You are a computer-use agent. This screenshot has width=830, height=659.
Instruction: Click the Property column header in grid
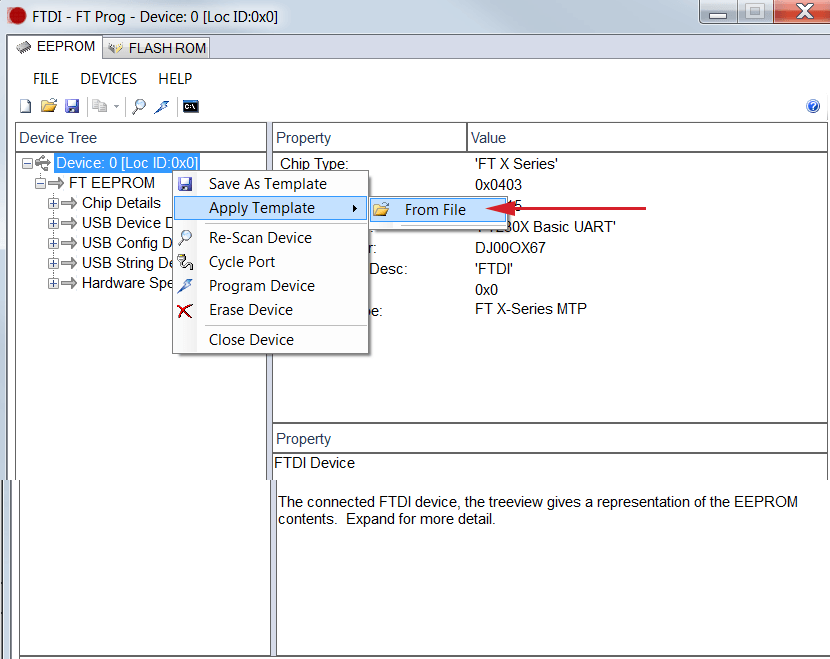coord(369,138)
